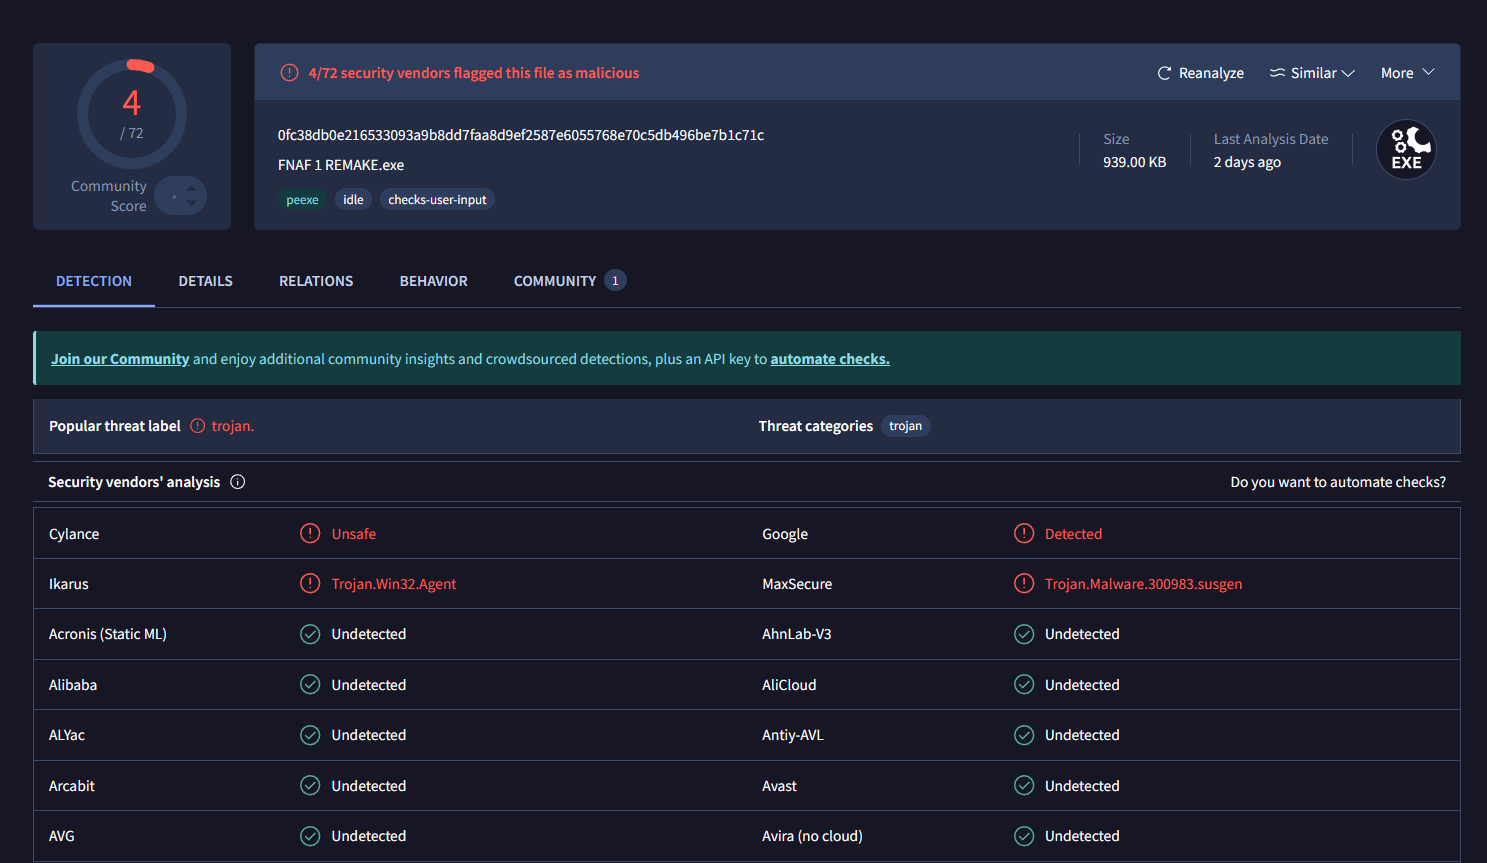
Task: Open the RELATIONS tab
Action: pos(316,281)
